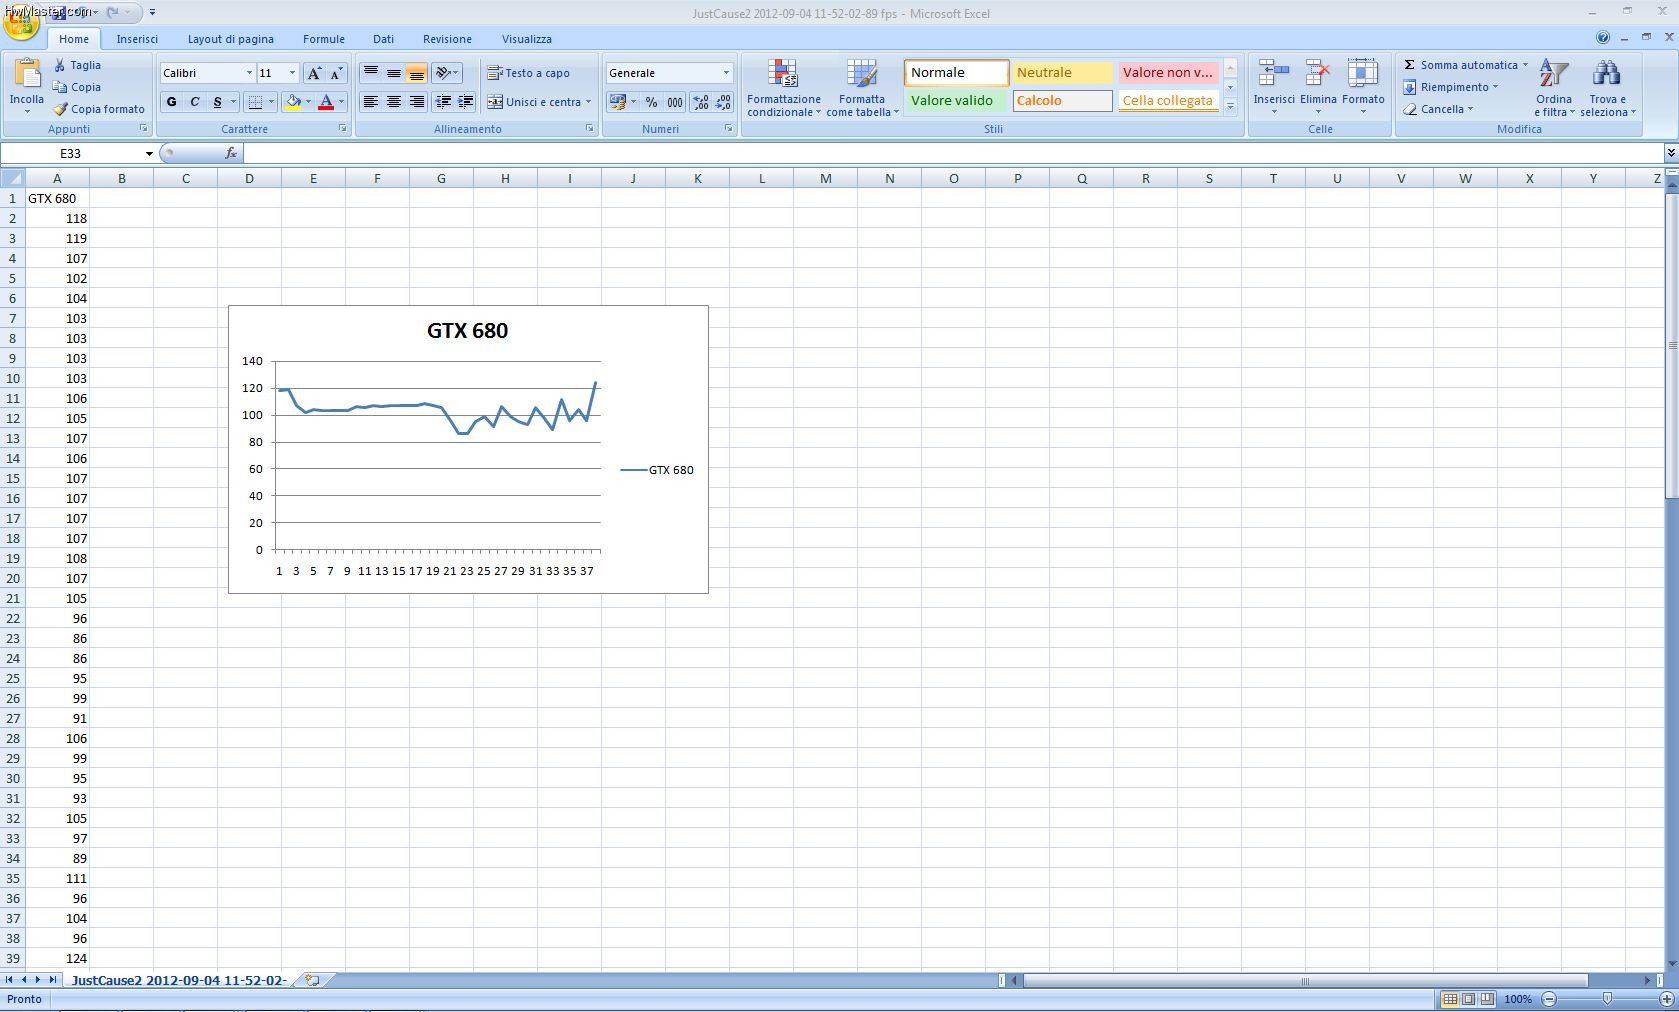Increase font size with large A

314,73
